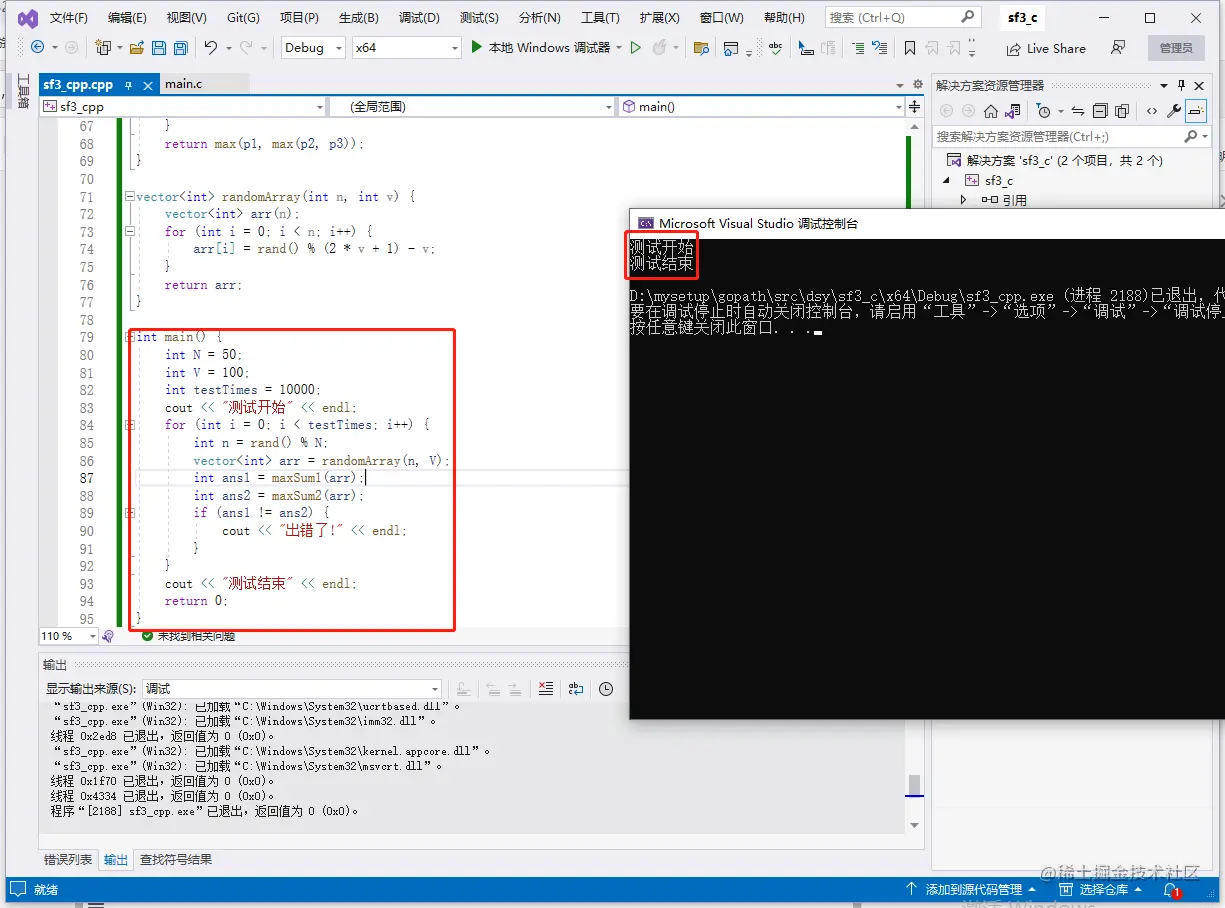Click the Solution Explorer search field
Viewport: 1225px width, 908px height.
click(x=1072, y=136)
